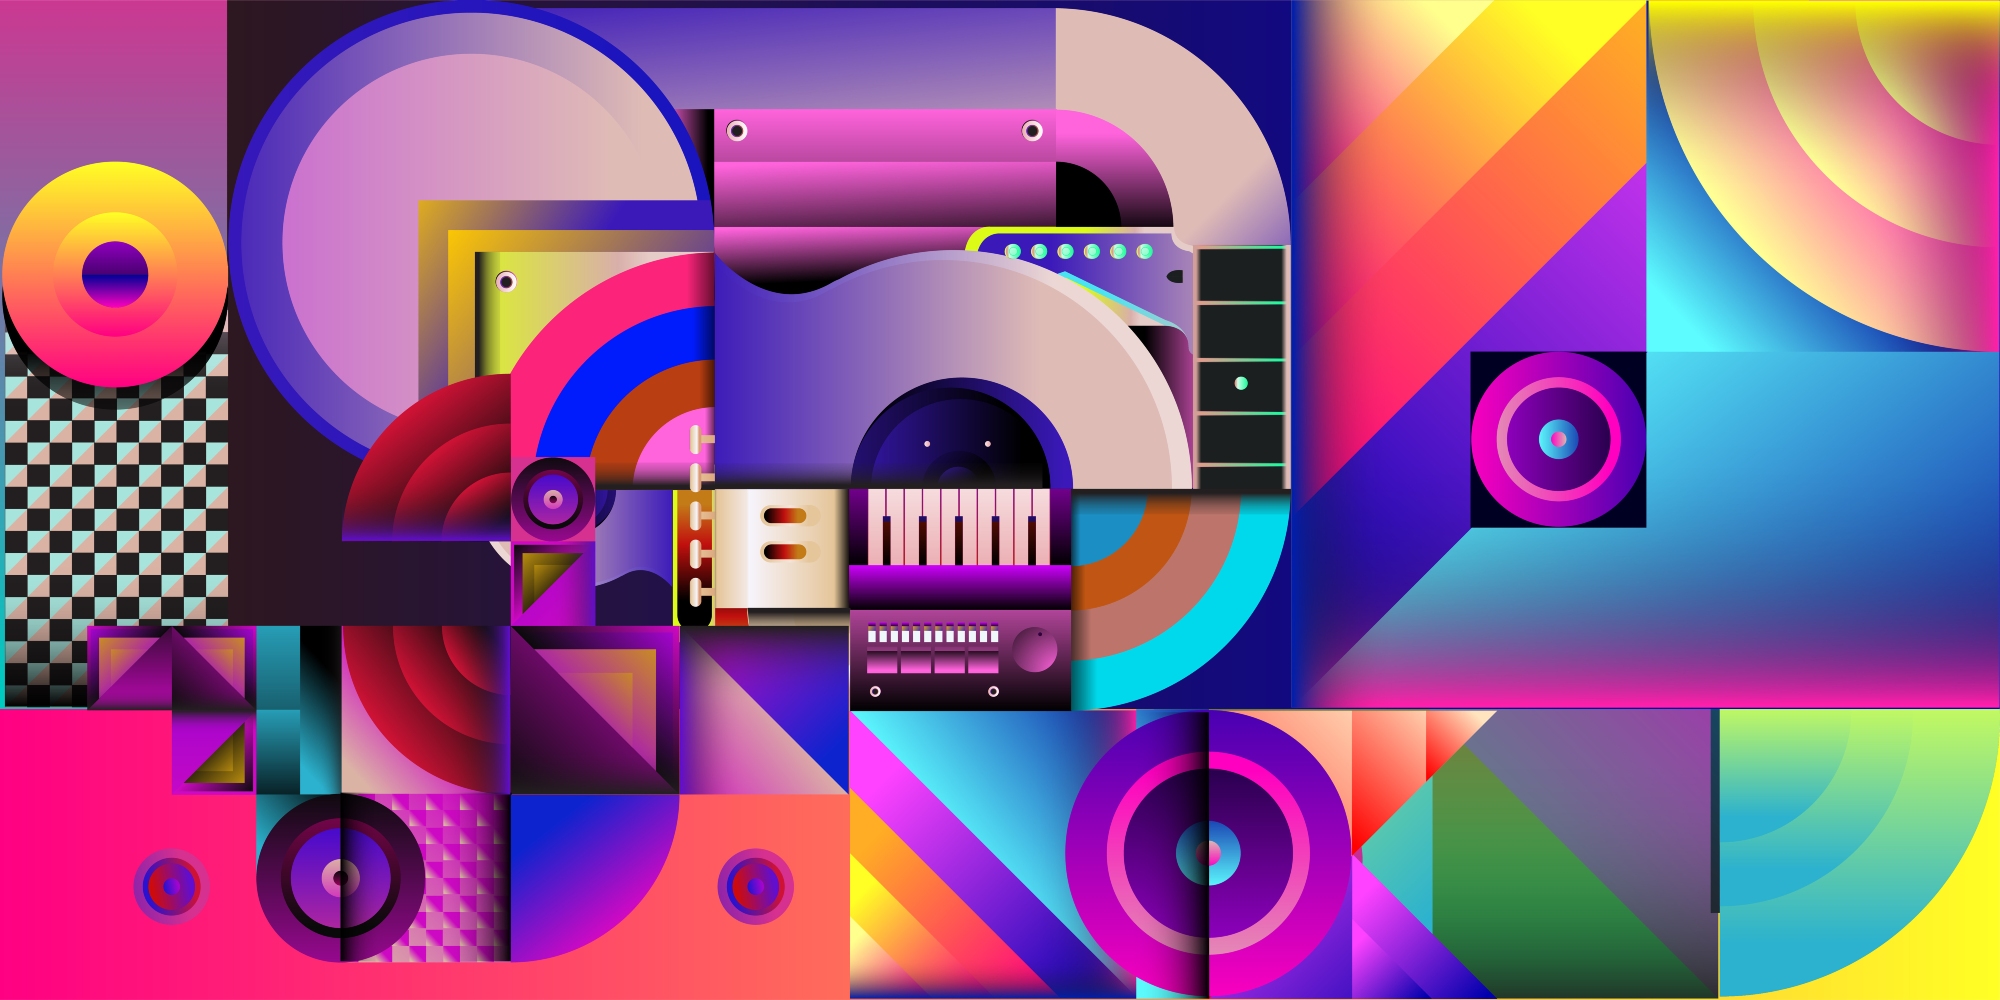
Task: Click the small round speaker on the hot-pink background
Action: (x=171, y=886)
